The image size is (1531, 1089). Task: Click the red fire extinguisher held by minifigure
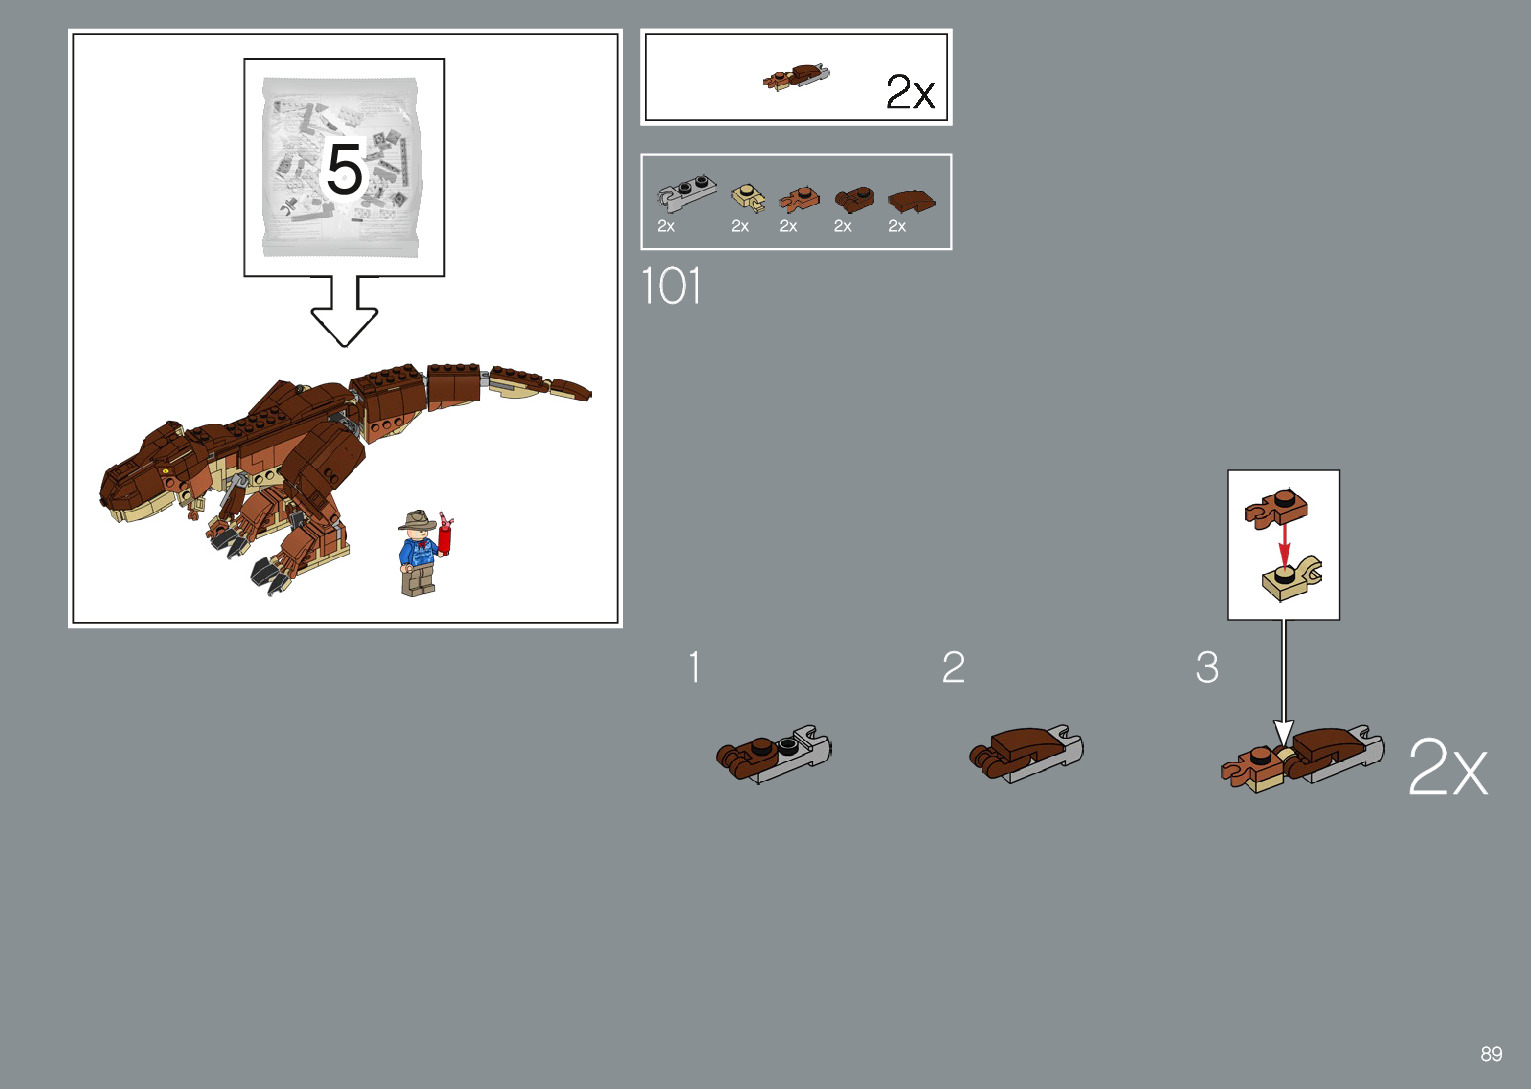pyautogui.click(x=445, y=536)
